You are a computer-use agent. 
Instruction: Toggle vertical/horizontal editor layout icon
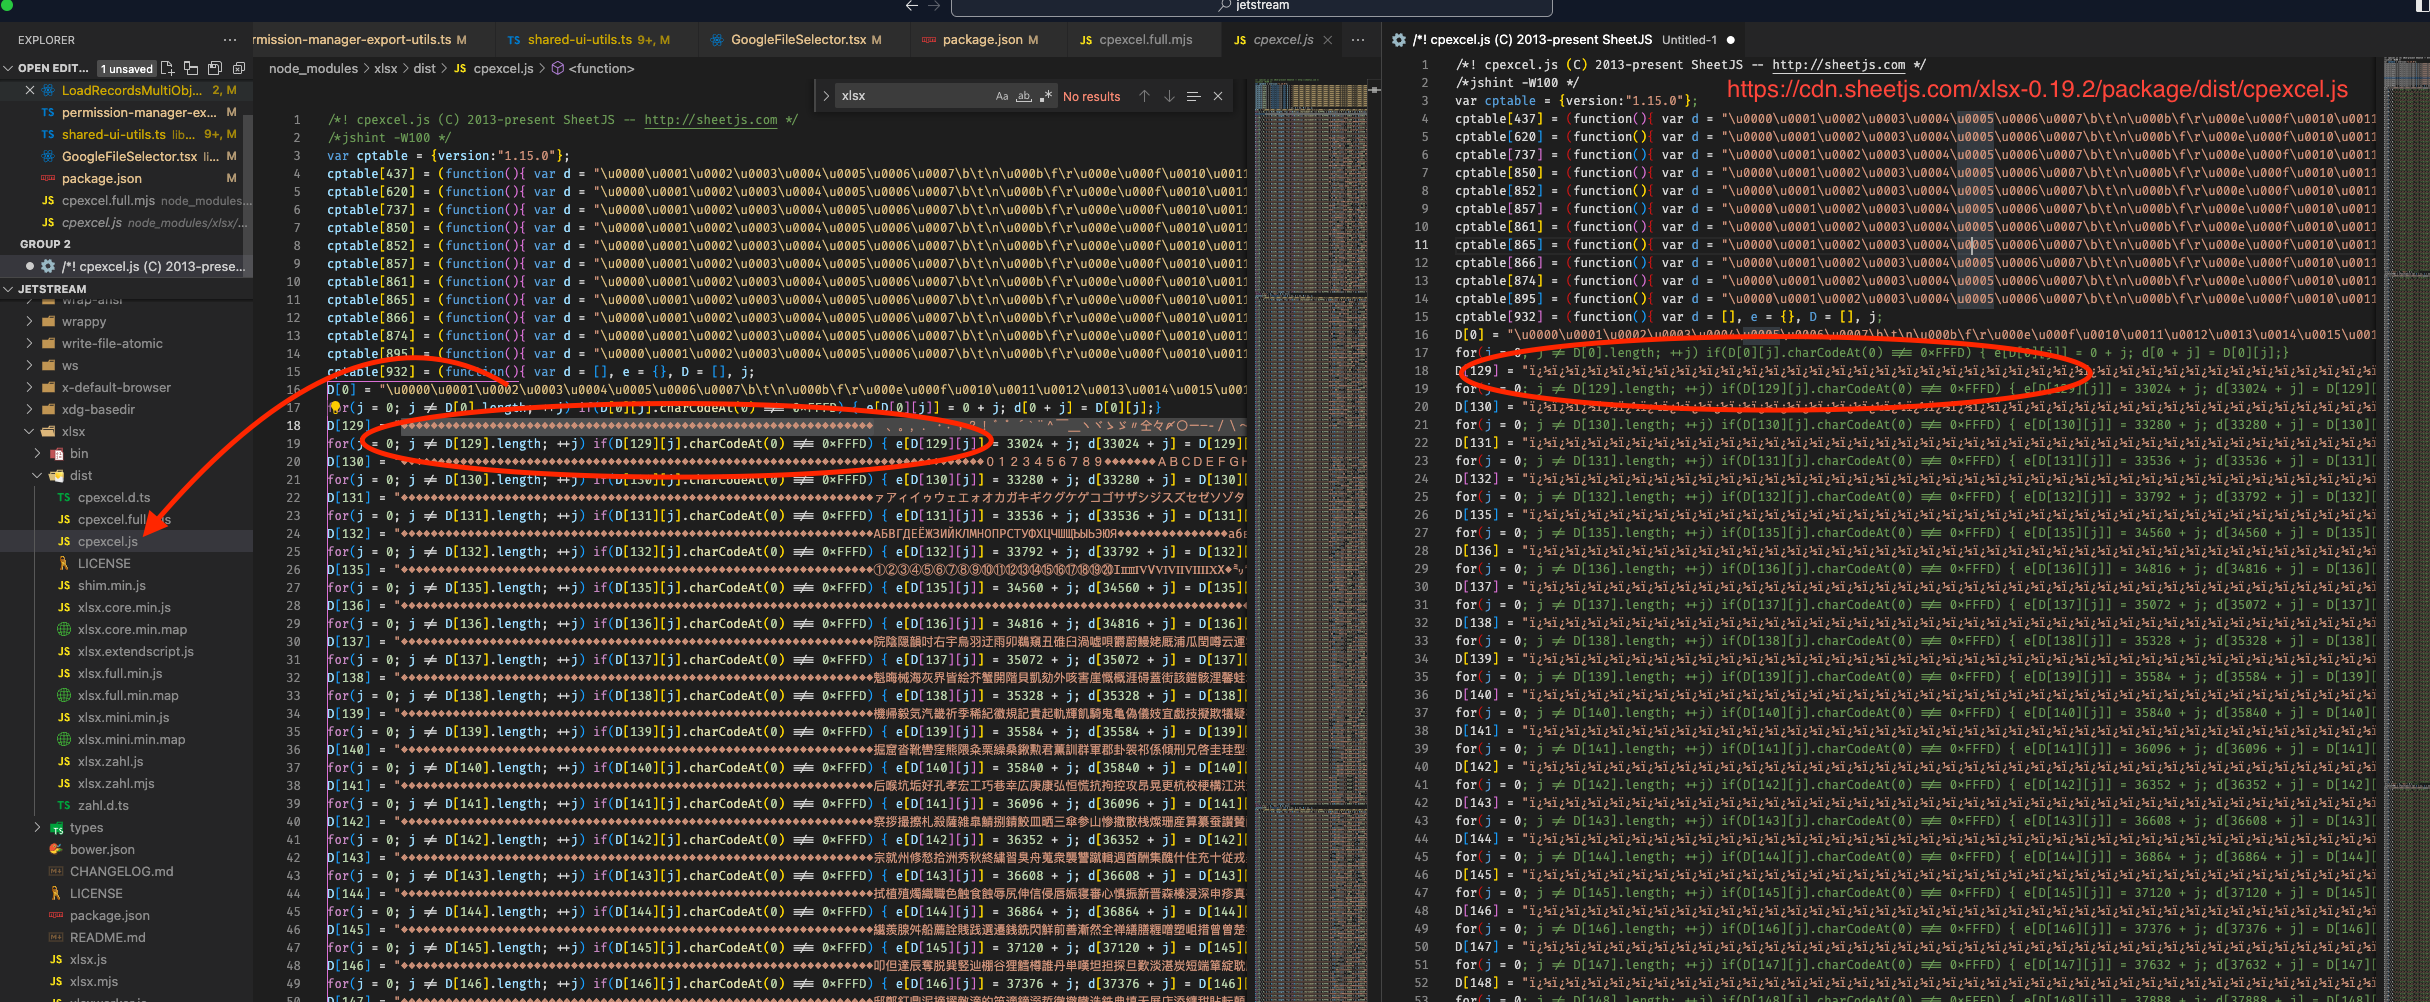tap(191, 68)
